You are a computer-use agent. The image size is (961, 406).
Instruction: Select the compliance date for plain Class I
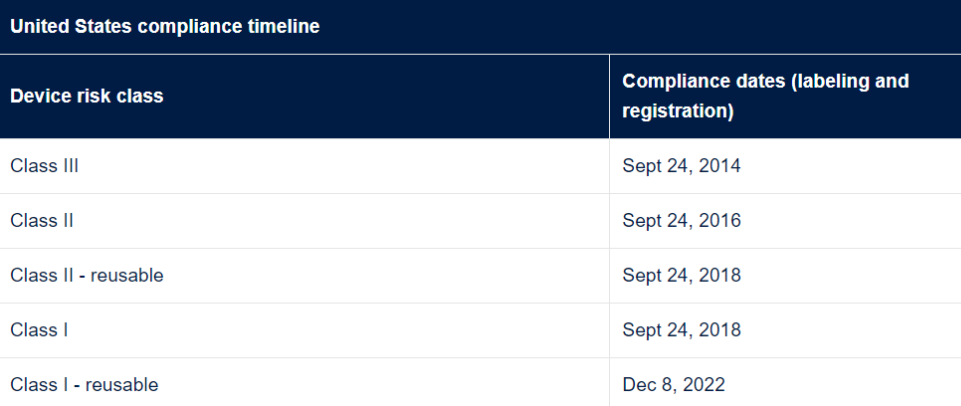pos(681,329)
